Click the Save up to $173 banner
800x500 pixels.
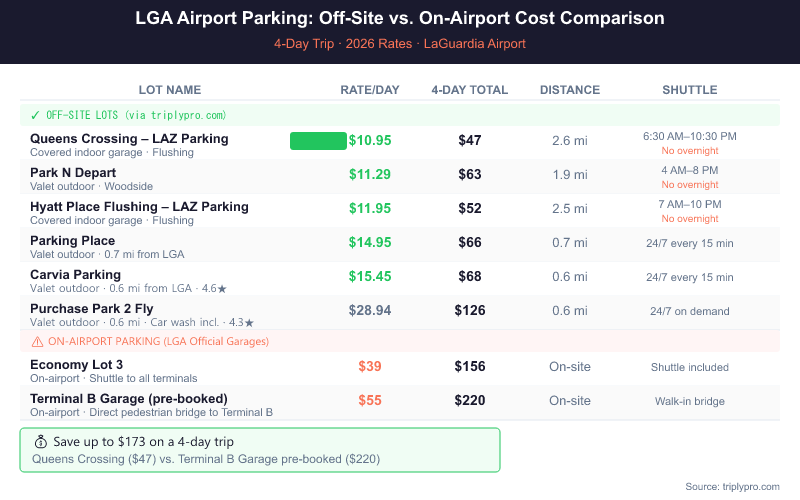coord(260,450)
